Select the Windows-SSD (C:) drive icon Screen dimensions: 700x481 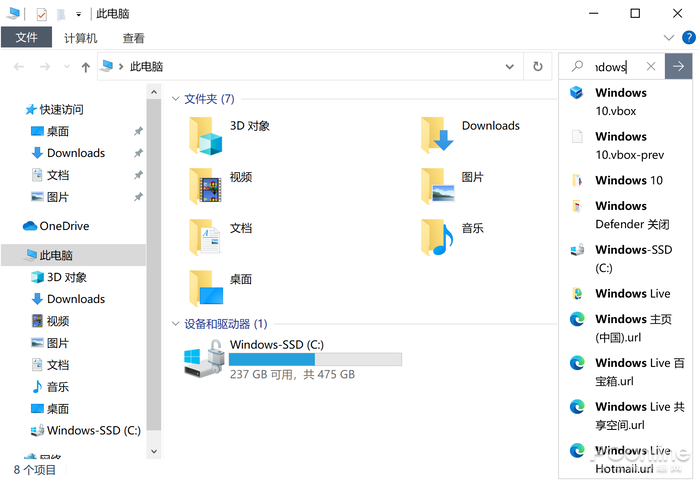click(x=204, y=359)
